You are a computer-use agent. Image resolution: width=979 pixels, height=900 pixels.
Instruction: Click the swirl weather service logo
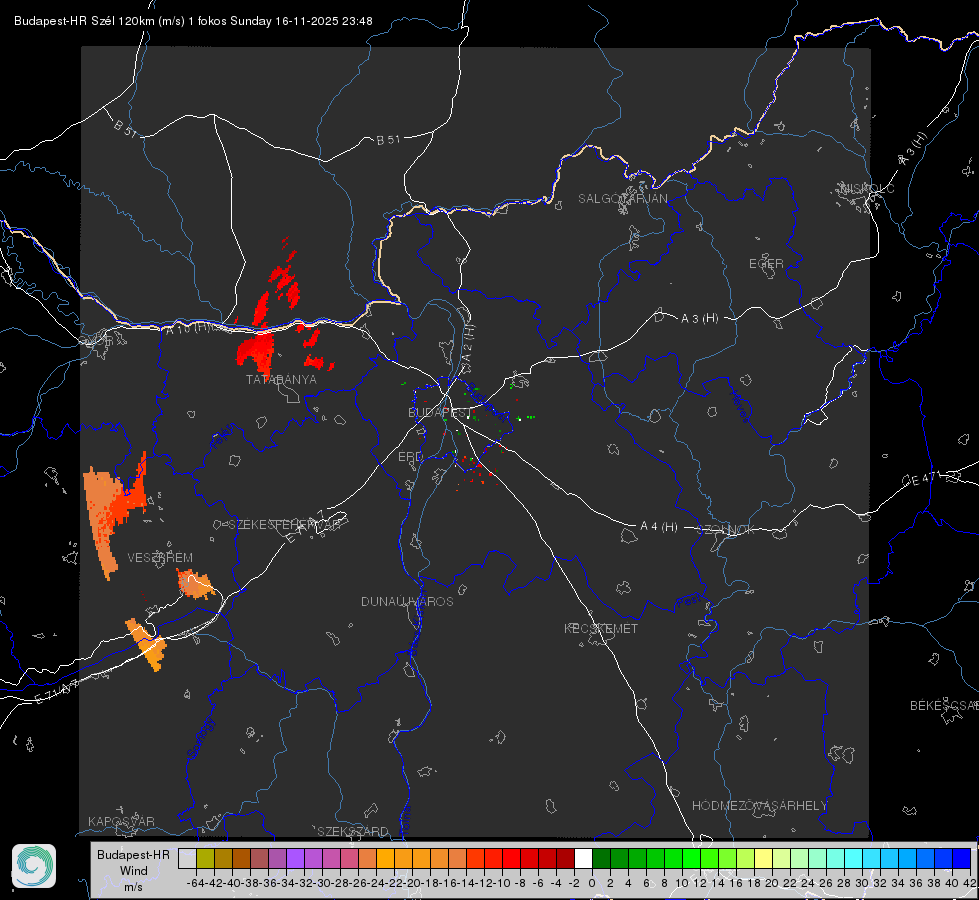point(34,866)
